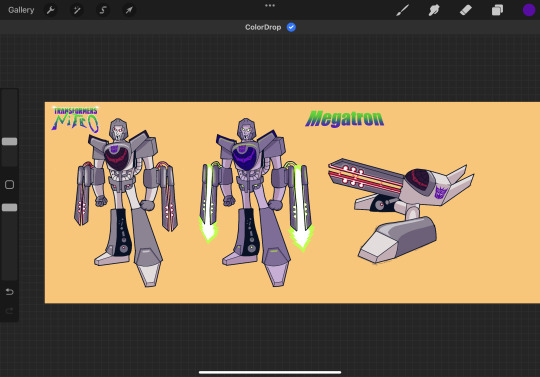Image resolution: width=540 pixels, height=377 pixels.
Task: Select the Eraser tool
Action: [466, 10]
